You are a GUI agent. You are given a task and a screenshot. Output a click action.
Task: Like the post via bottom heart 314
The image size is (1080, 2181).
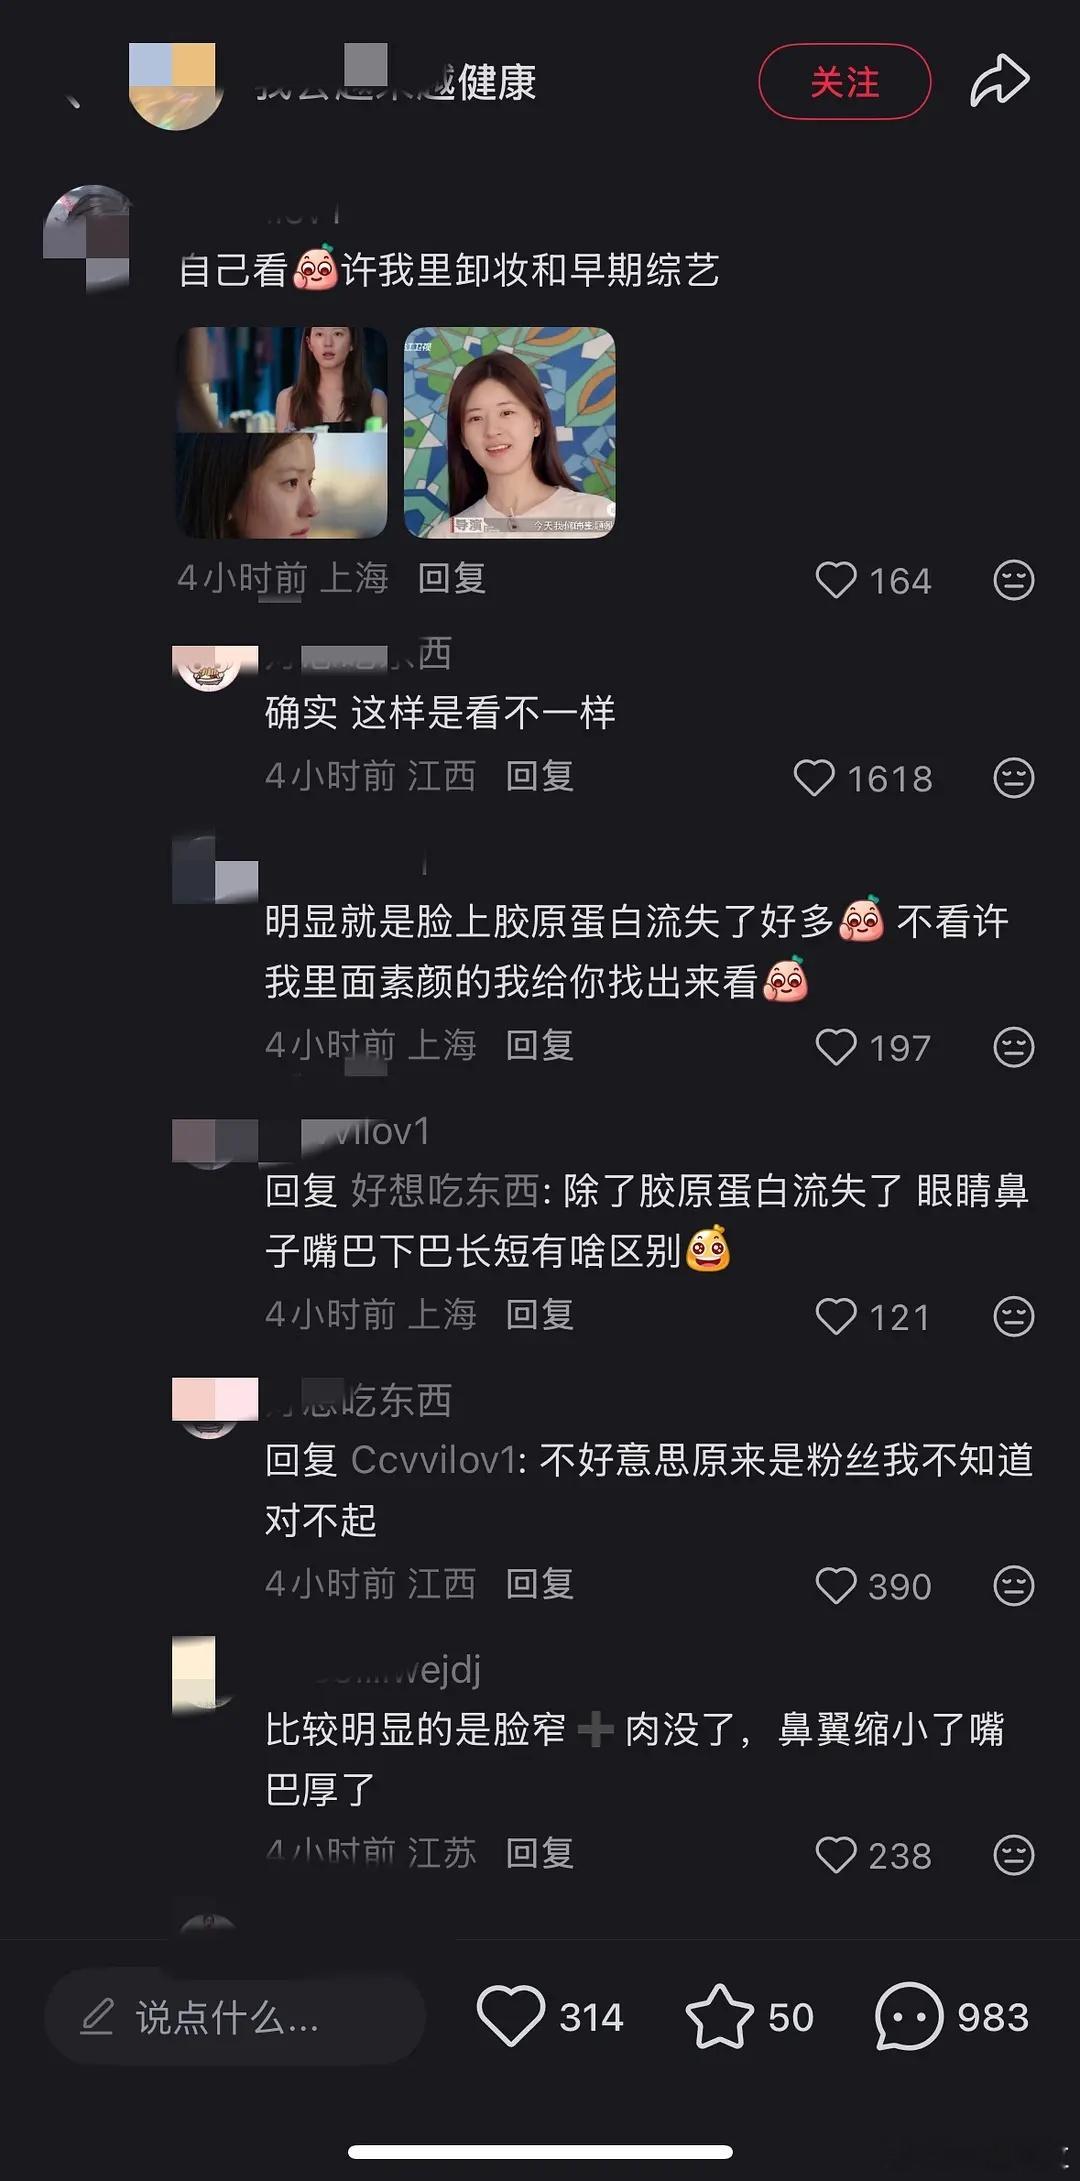[511, 2017]
